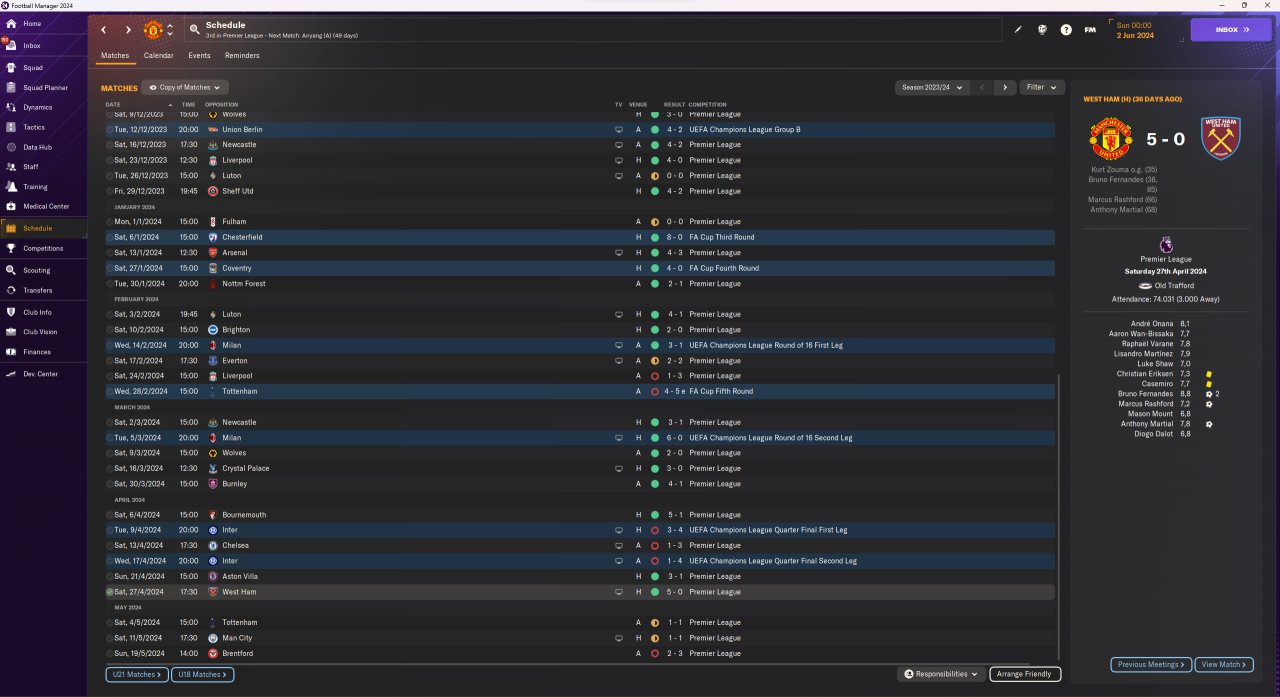Toggle the Coventry row selection marker
Screen dimensions: 1280x697
point(110,268)
